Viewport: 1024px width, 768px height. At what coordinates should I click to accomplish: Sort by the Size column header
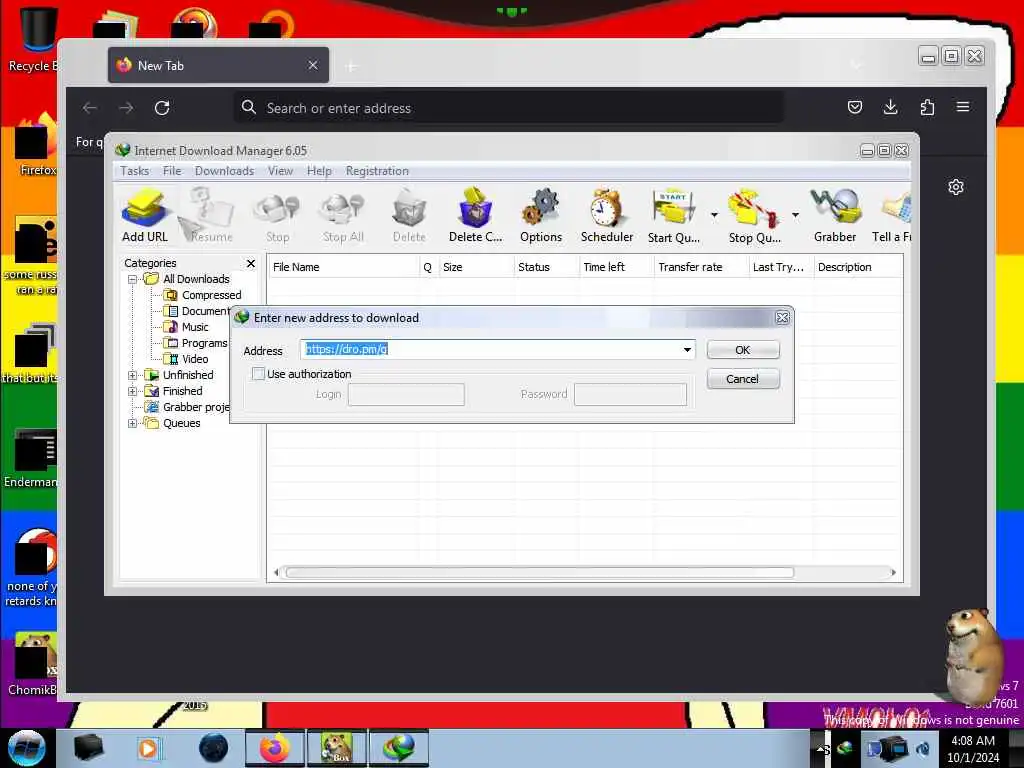pos(475,267)
